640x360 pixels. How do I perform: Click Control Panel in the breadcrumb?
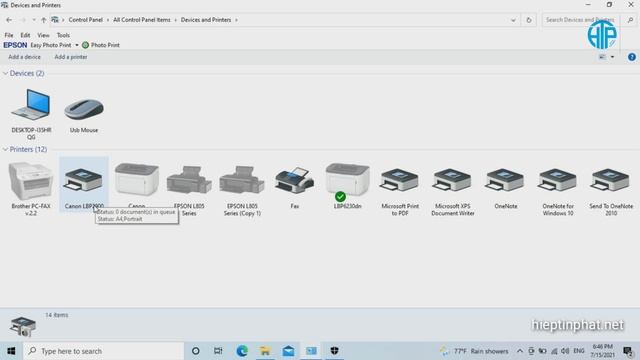click(x=85, y=20)
